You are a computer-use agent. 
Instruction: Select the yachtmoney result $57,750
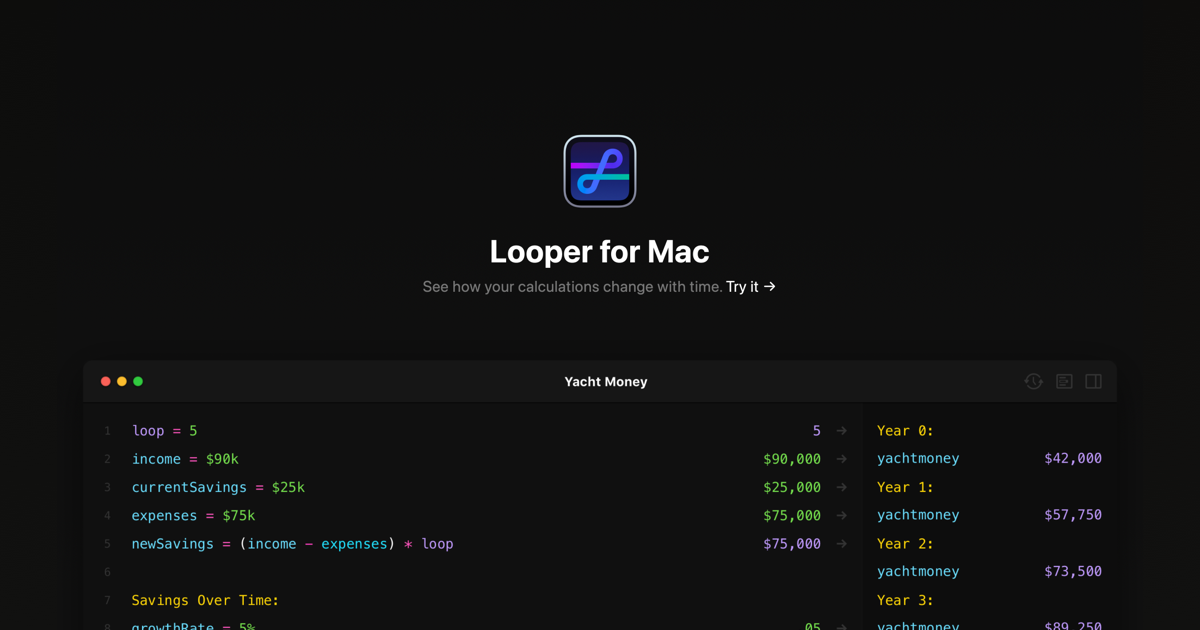pyautogui.click(x=1074, y=514)
